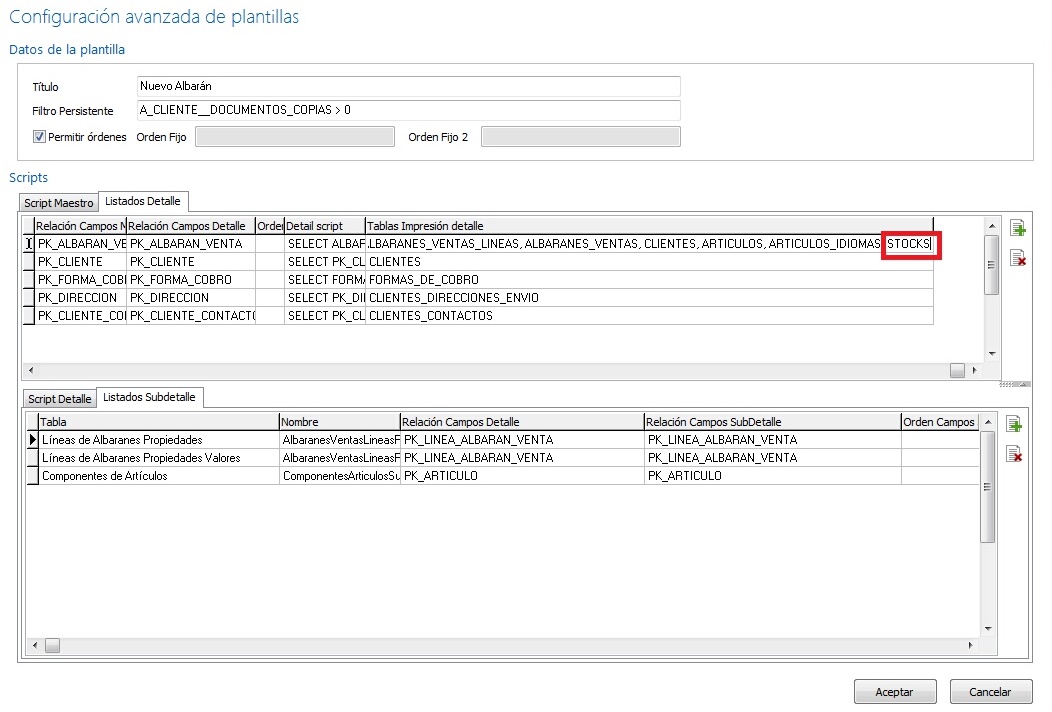
Task: Click the FORMAS_DE_COBRO table cell
Action: click(648, 280)
